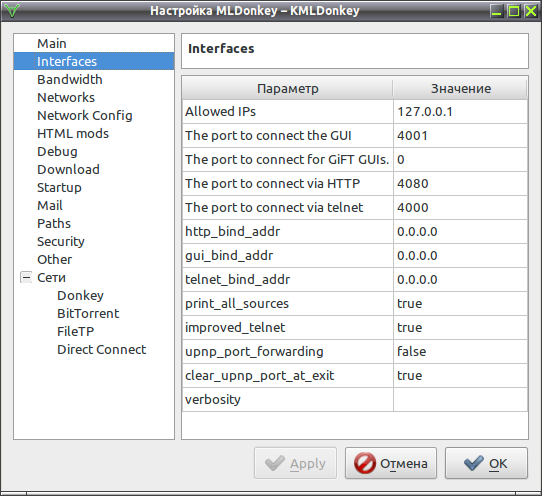Open FileTP network settings
Image resolution: width=542 pixels, height=496 pixels.
pyautogui.click(x=76, y=331)
